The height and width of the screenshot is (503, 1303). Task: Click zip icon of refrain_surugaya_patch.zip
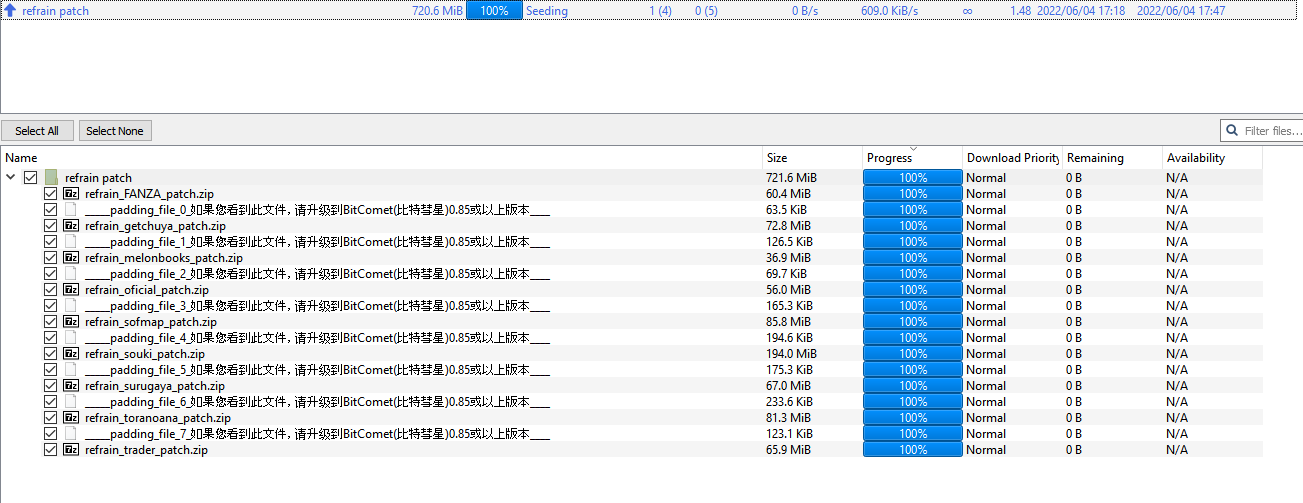71,386
